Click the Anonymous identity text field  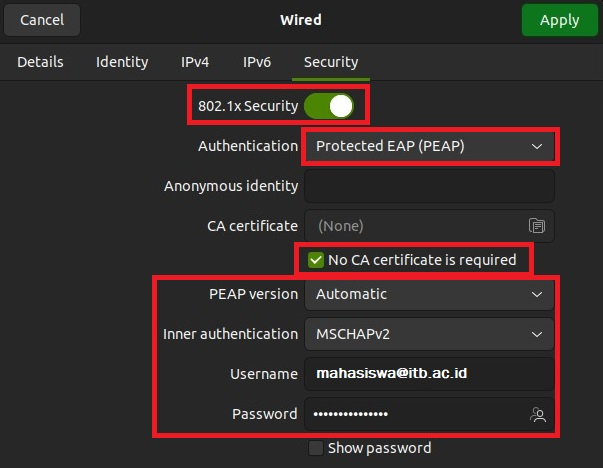[x=428, y=186]
